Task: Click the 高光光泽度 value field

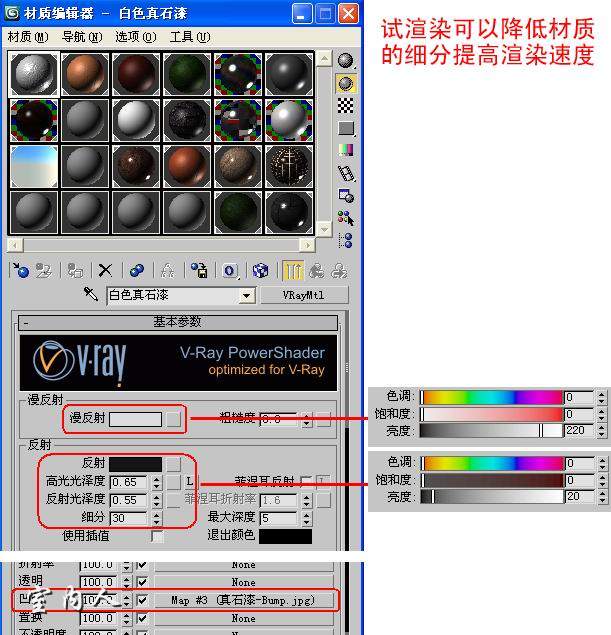Action: [129, 482]
